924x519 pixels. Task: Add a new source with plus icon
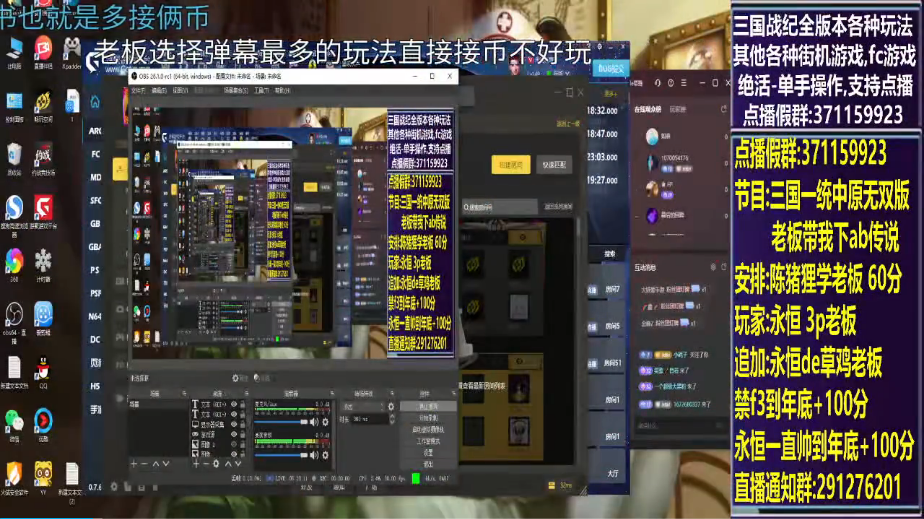(196, 464)
